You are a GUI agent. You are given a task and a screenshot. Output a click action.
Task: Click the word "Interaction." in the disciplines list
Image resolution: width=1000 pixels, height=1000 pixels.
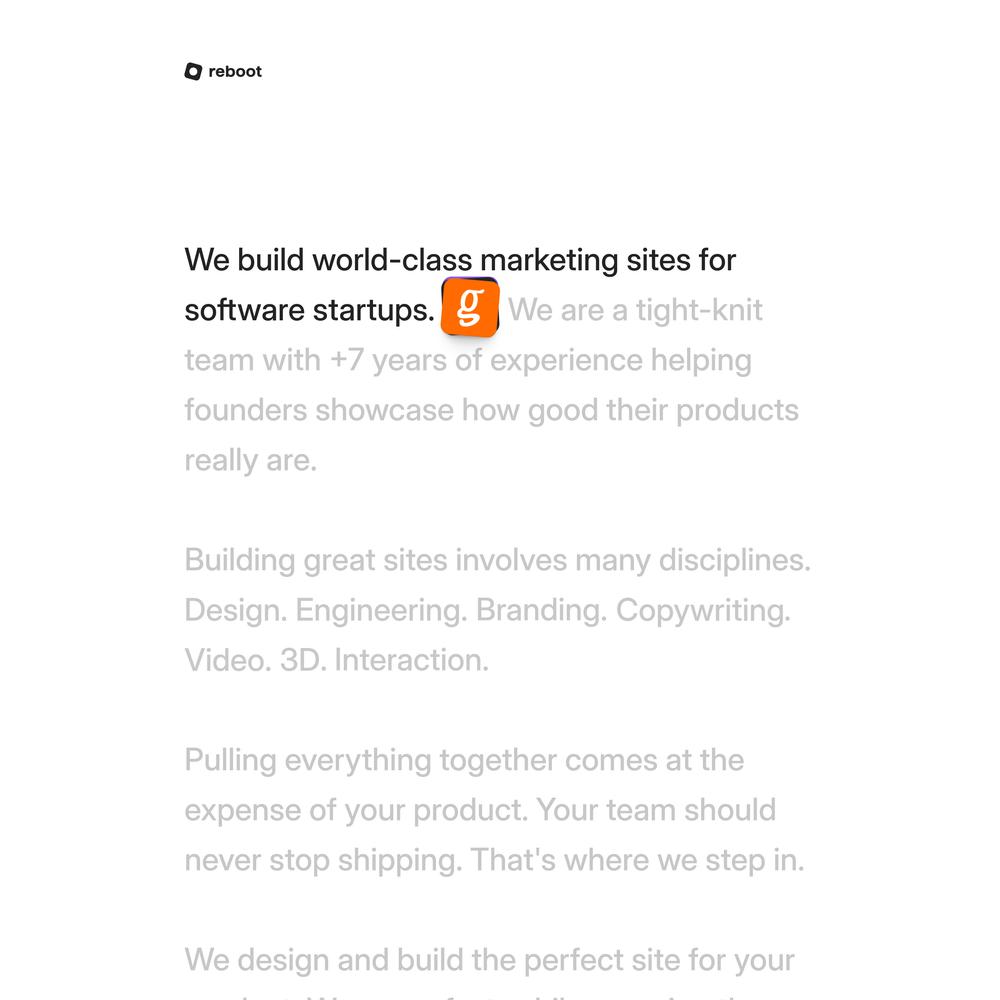tap(411, 660)
